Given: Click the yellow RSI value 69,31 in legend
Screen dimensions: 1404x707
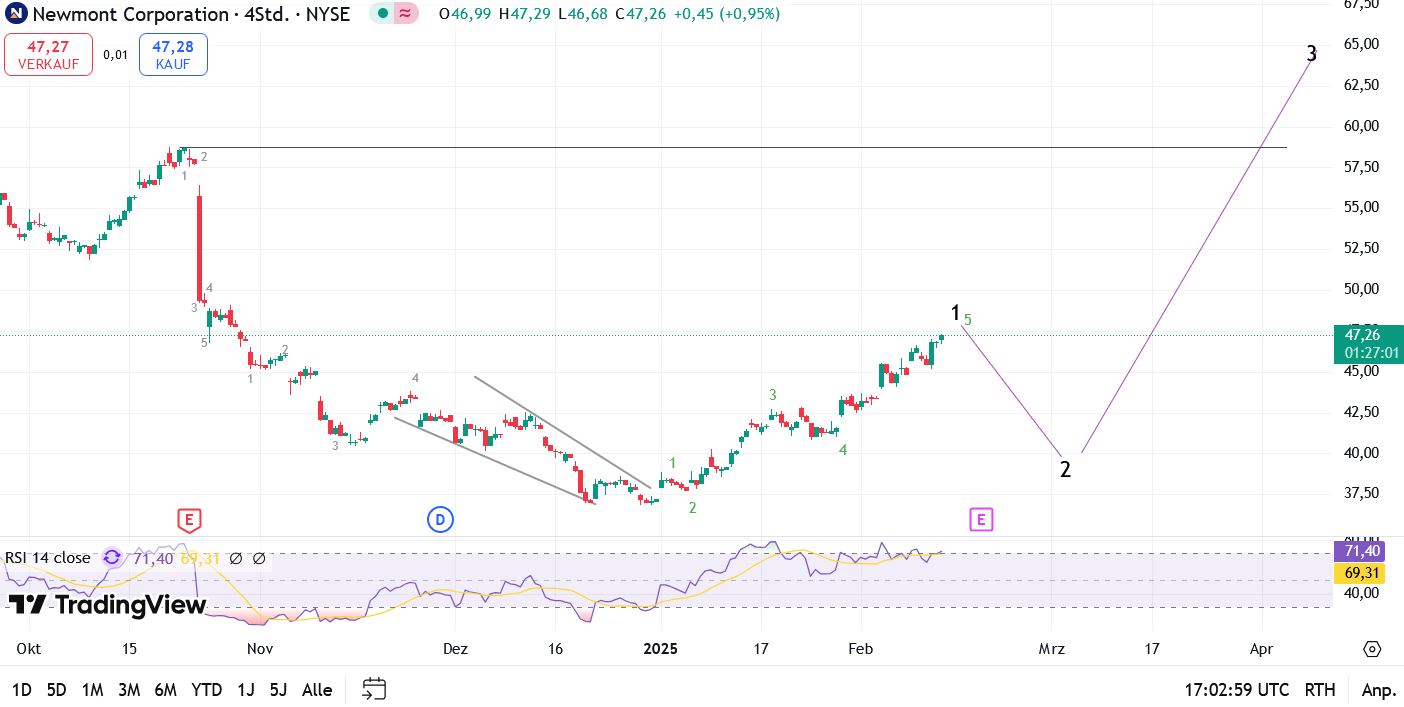Looking at the screenshot, I should [200, 558].
